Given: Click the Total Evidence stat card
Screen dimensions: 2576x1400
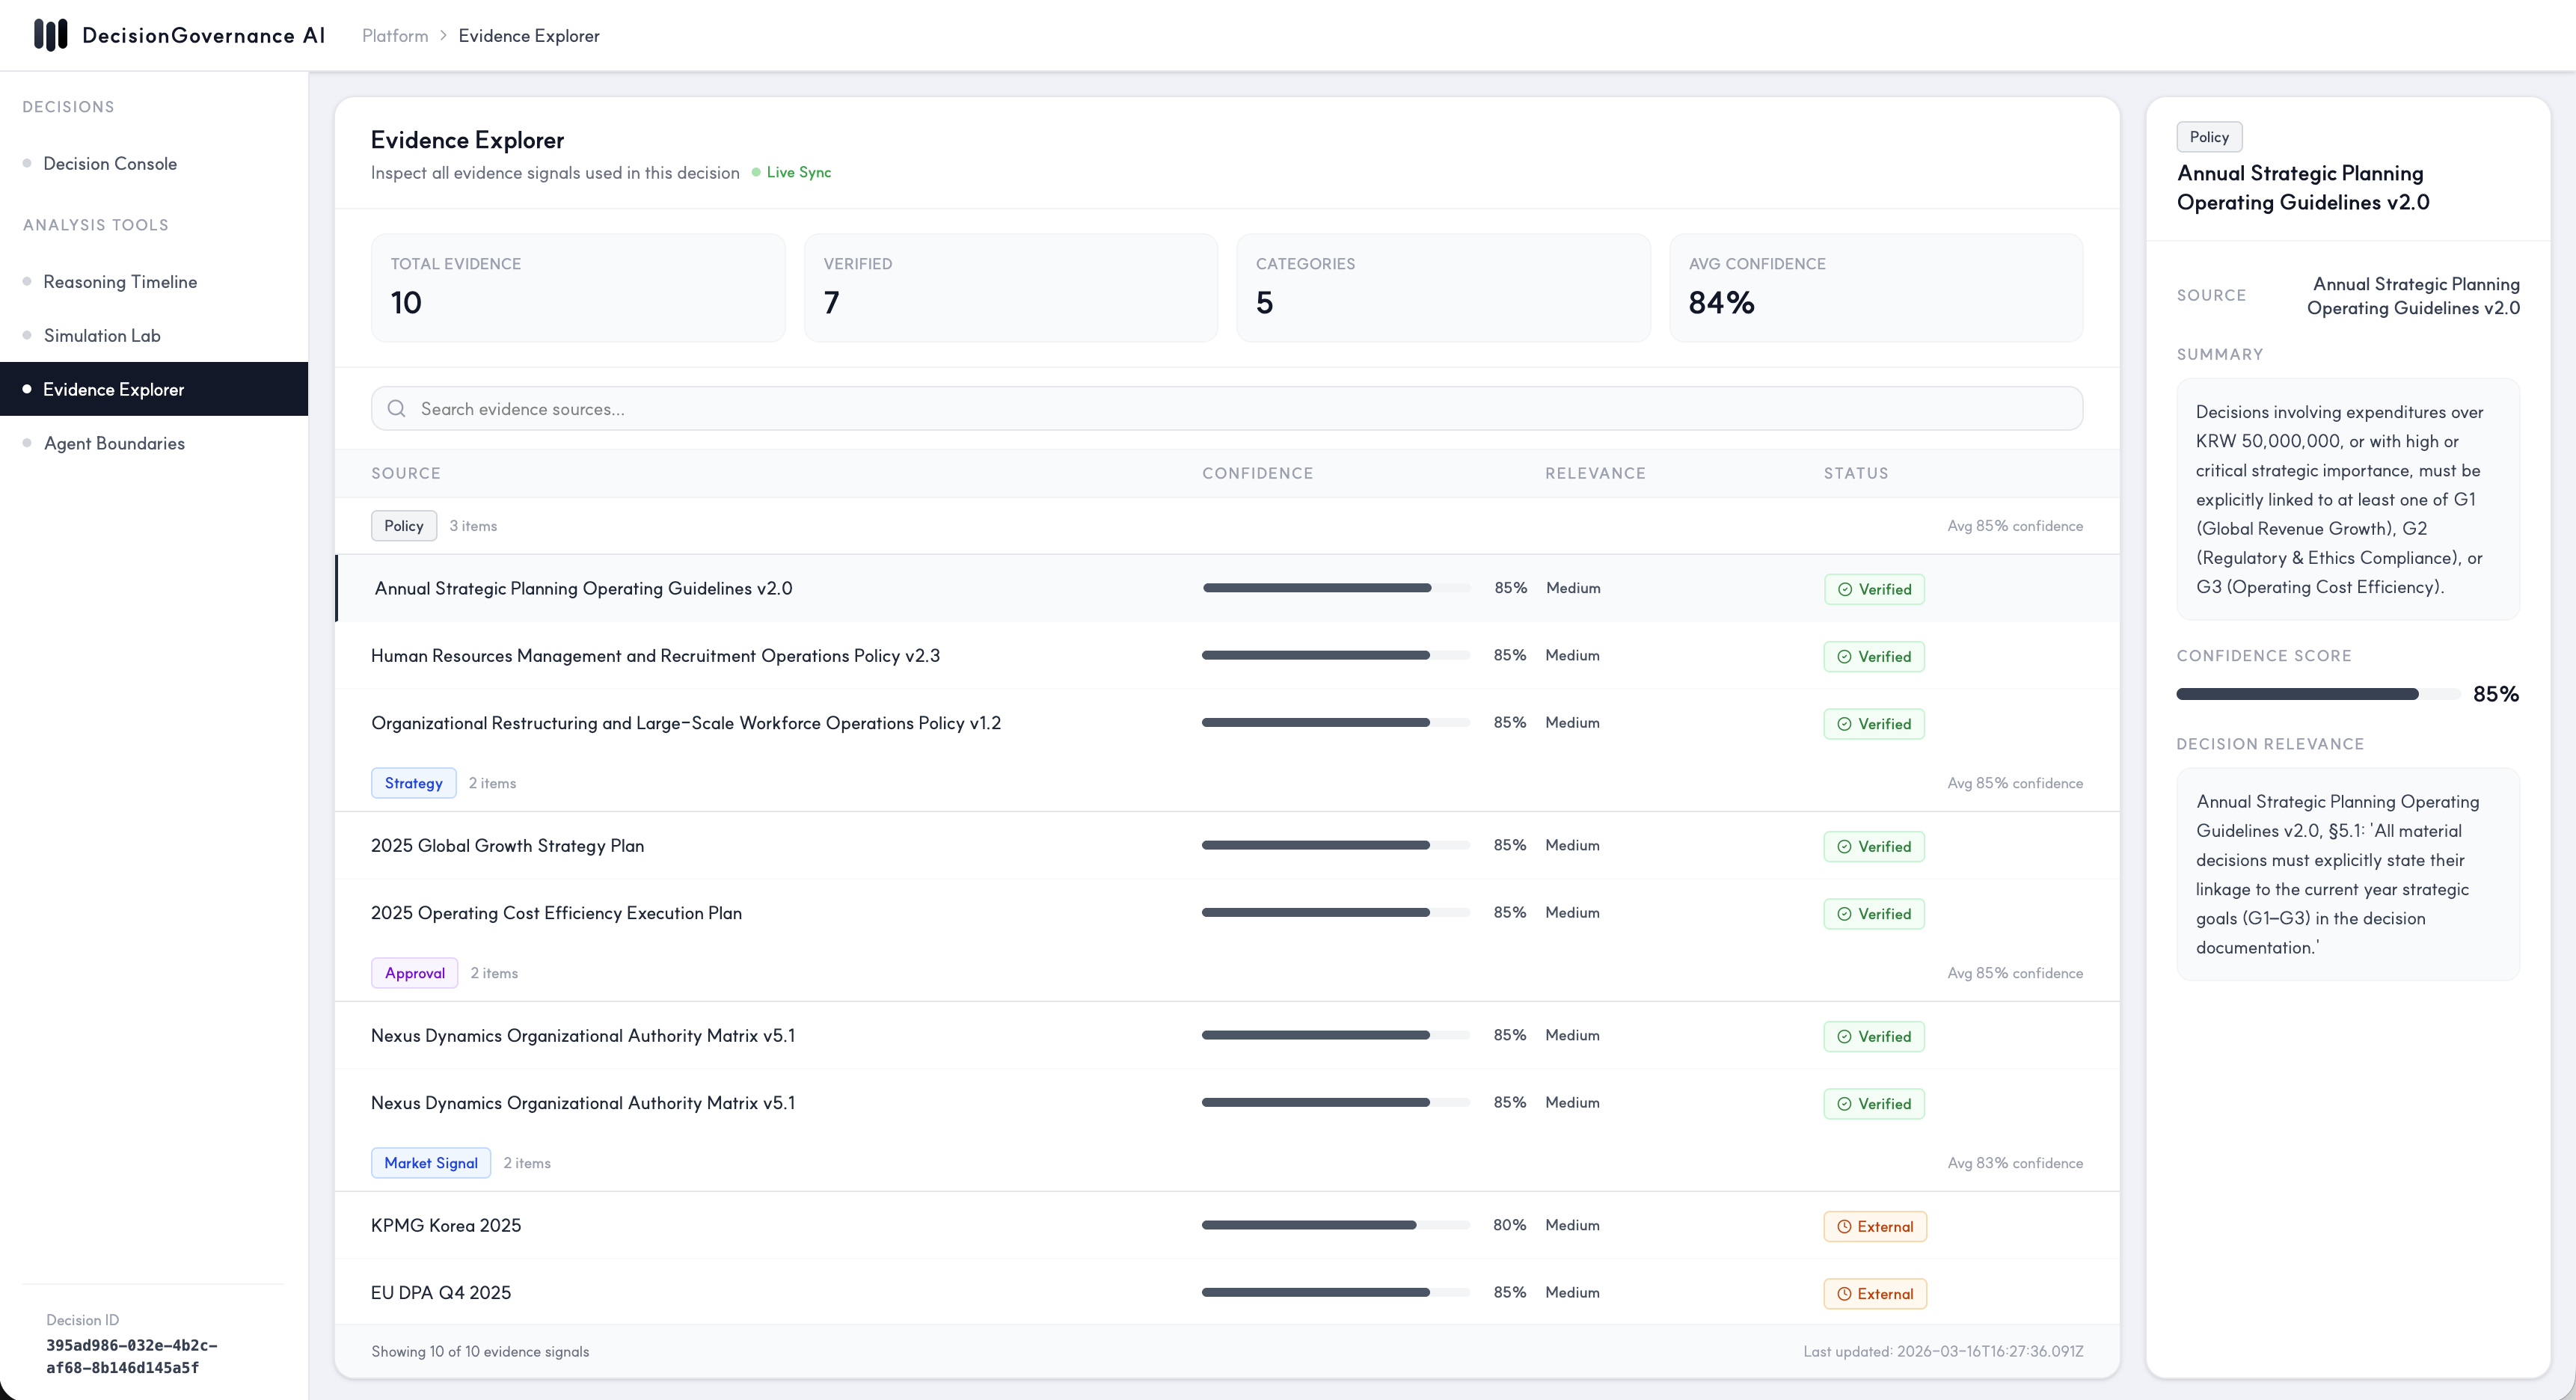Looking at the screenshot, I should [x=578, y=288].
